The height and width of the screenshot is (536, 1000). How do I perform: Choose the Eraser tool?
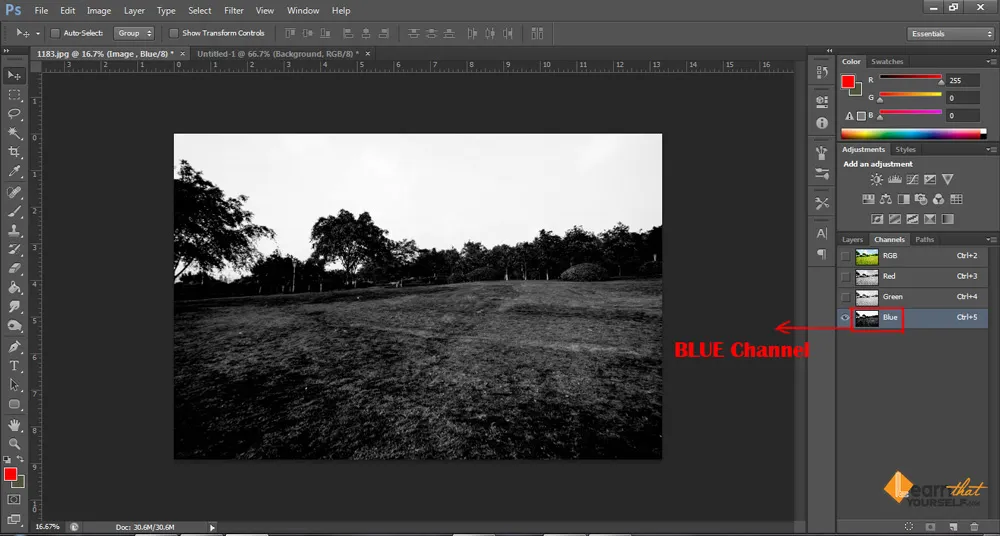(x=14, y=268)
